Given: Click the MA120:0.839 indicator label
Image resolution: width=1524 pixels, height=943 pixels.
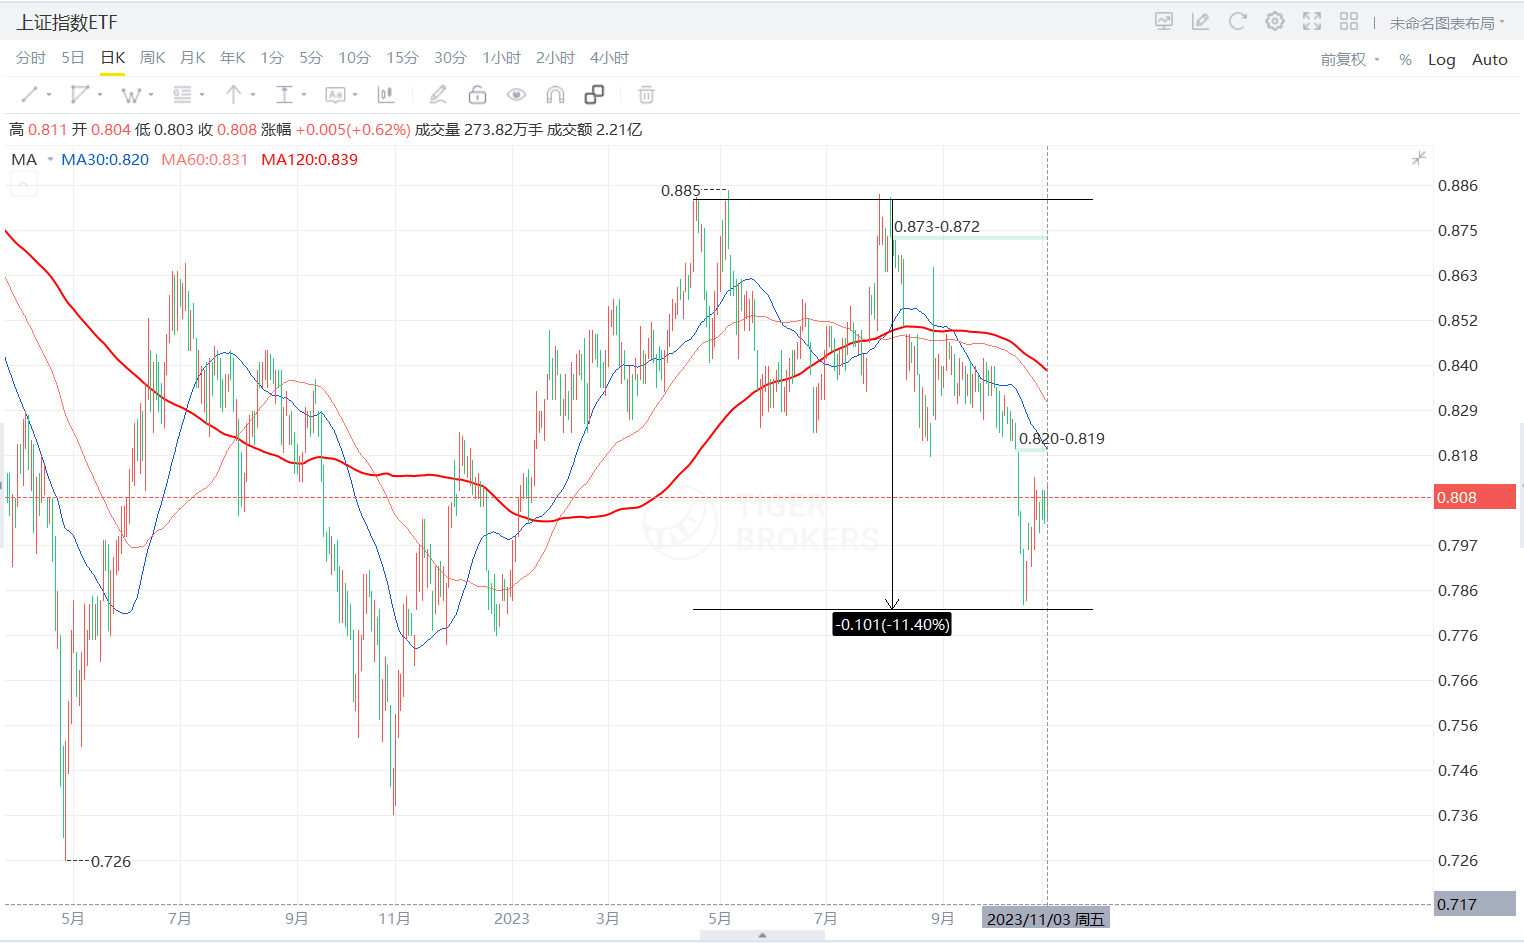Looking at the screenshot, I should pos(309,160).
